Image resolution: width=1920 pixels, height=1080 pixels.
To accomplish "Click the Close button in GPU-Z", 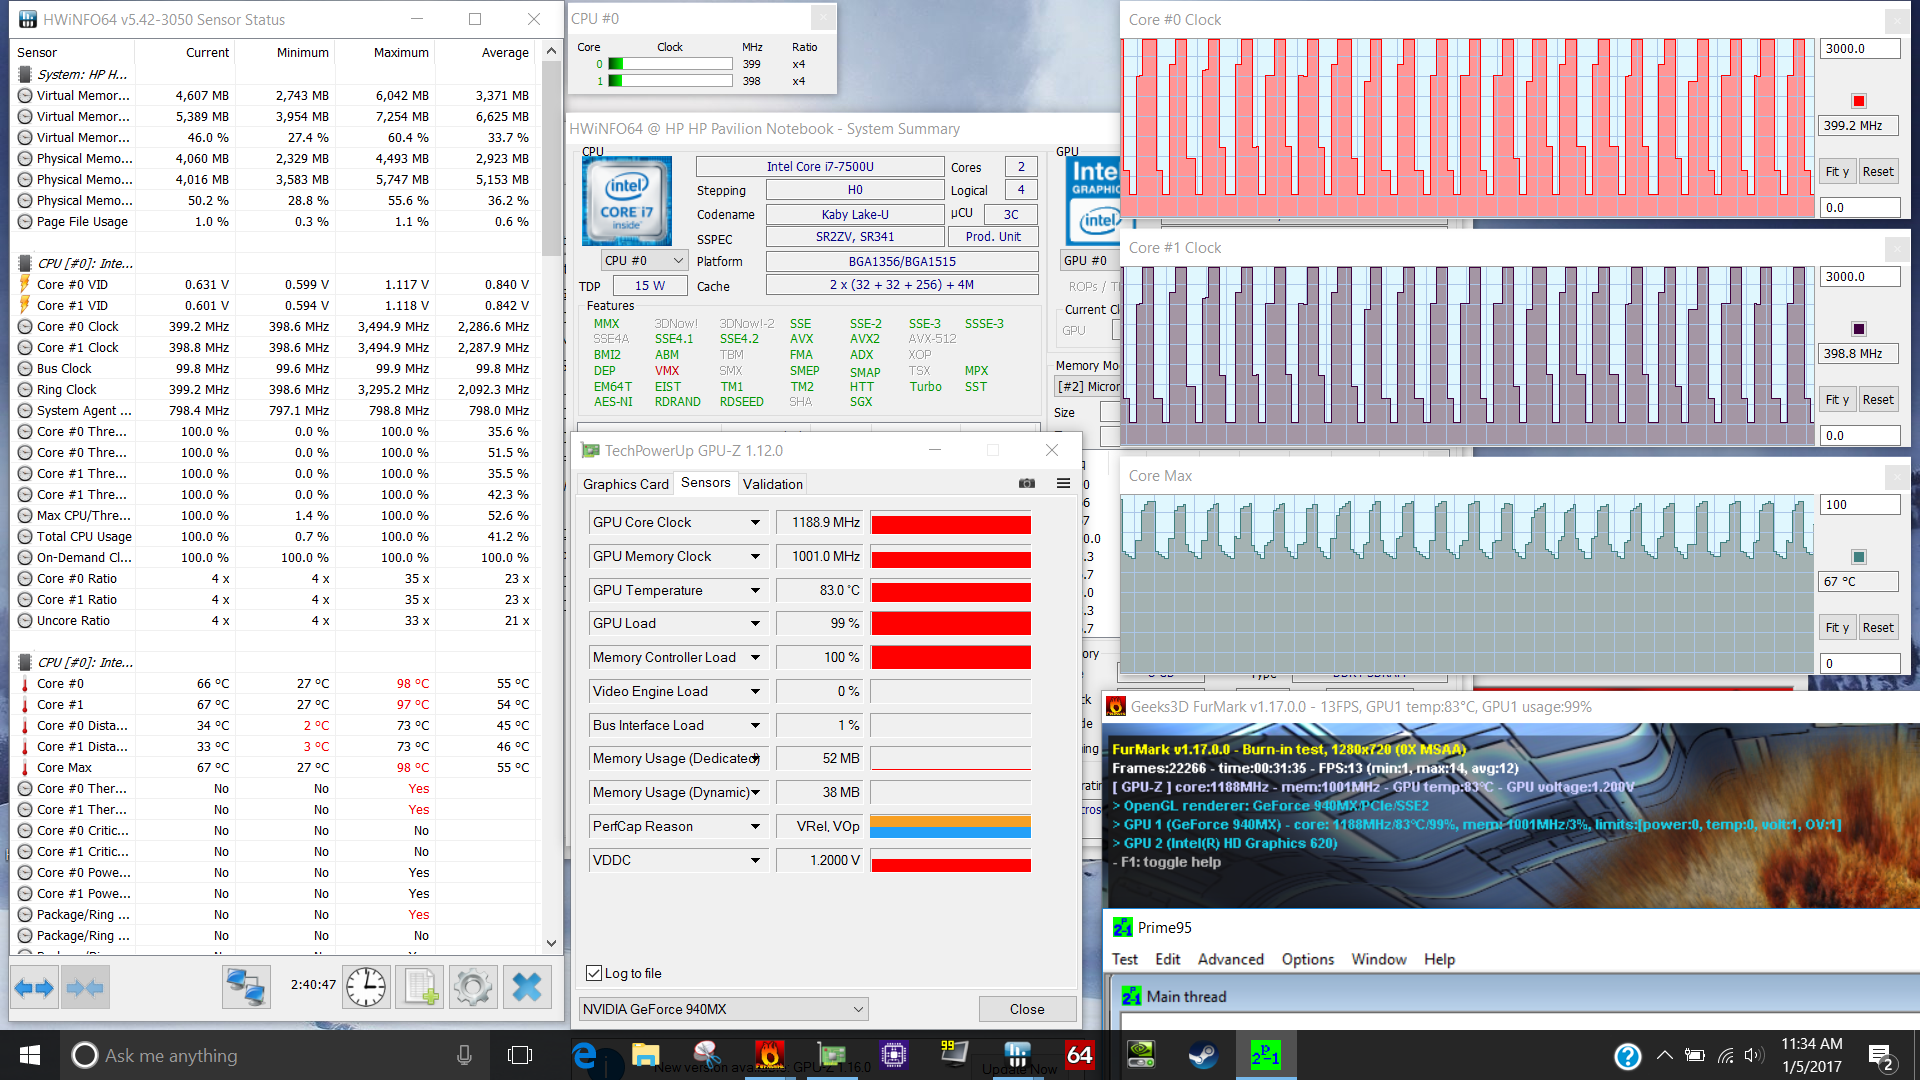I will [x=1027, y=1009].
